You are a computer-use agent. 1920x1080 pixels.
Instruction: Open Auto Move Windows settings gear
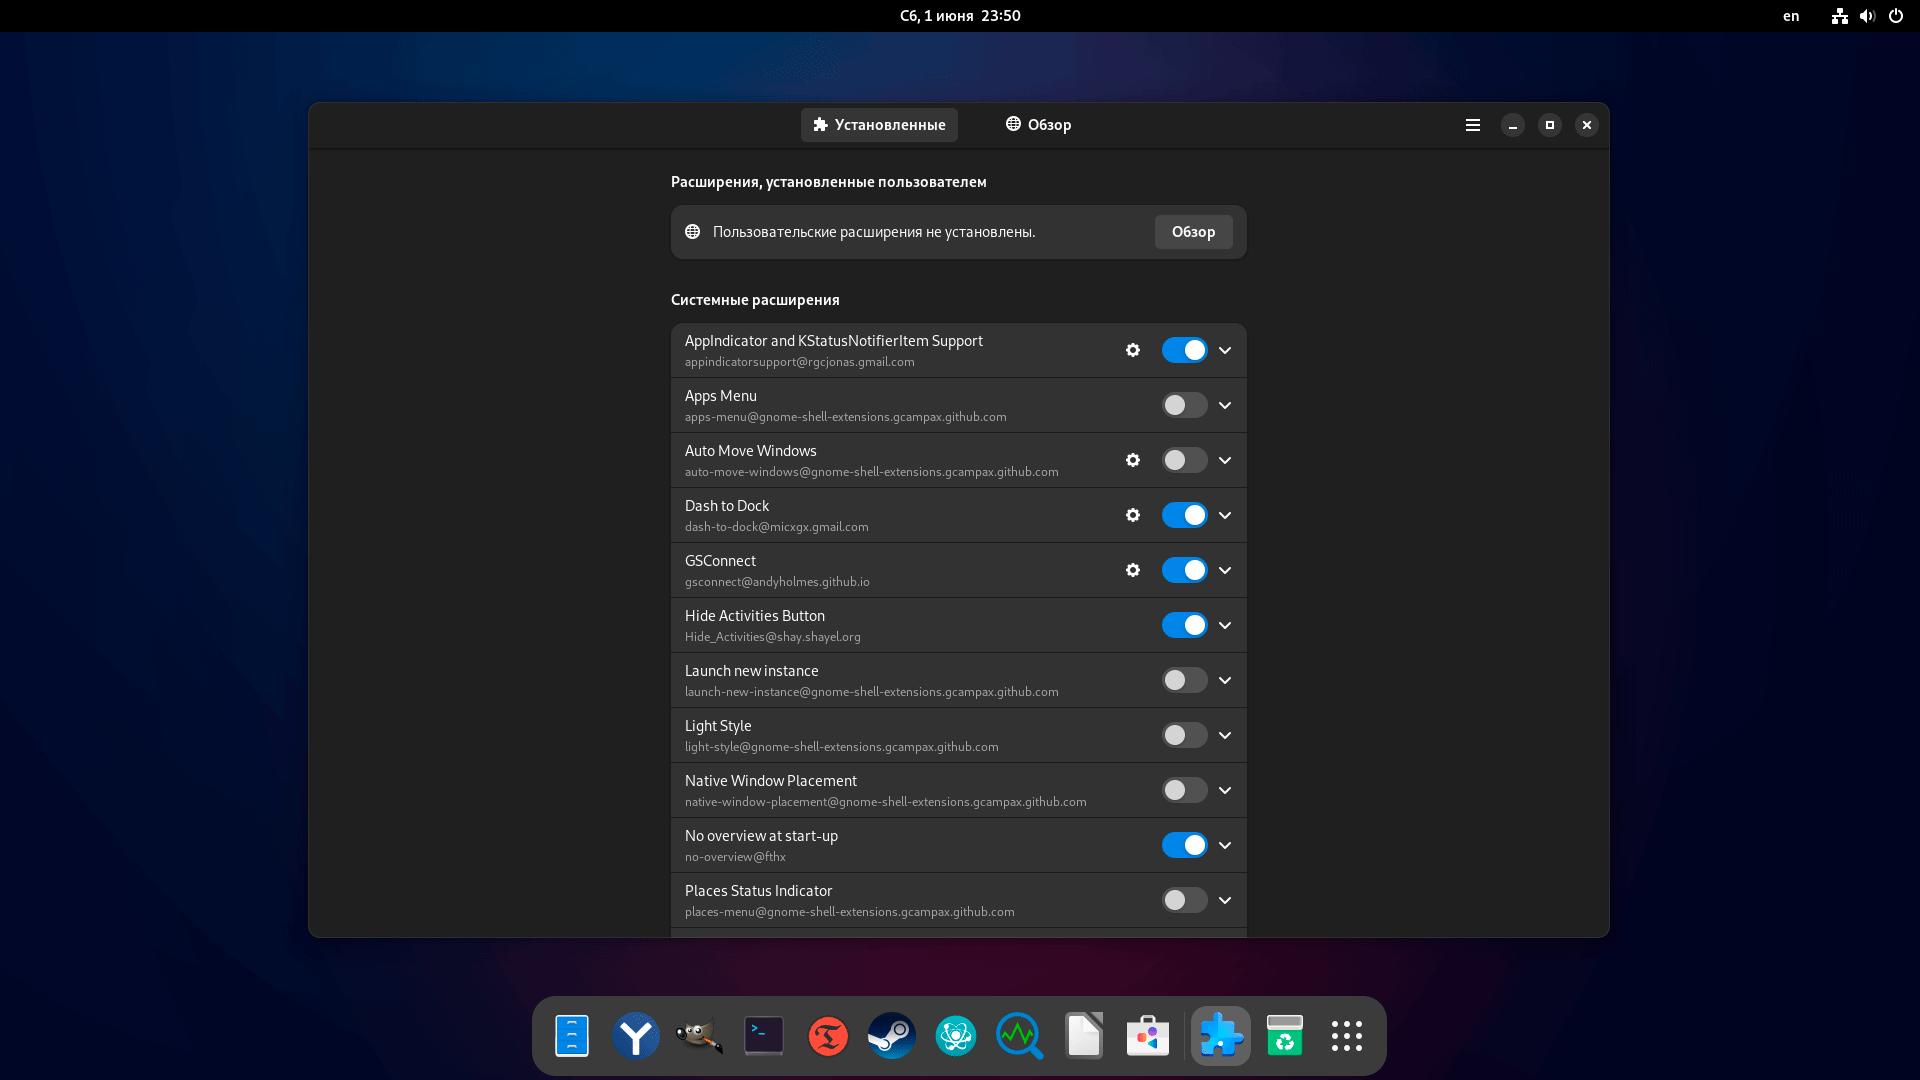(x=1132, y=460)
